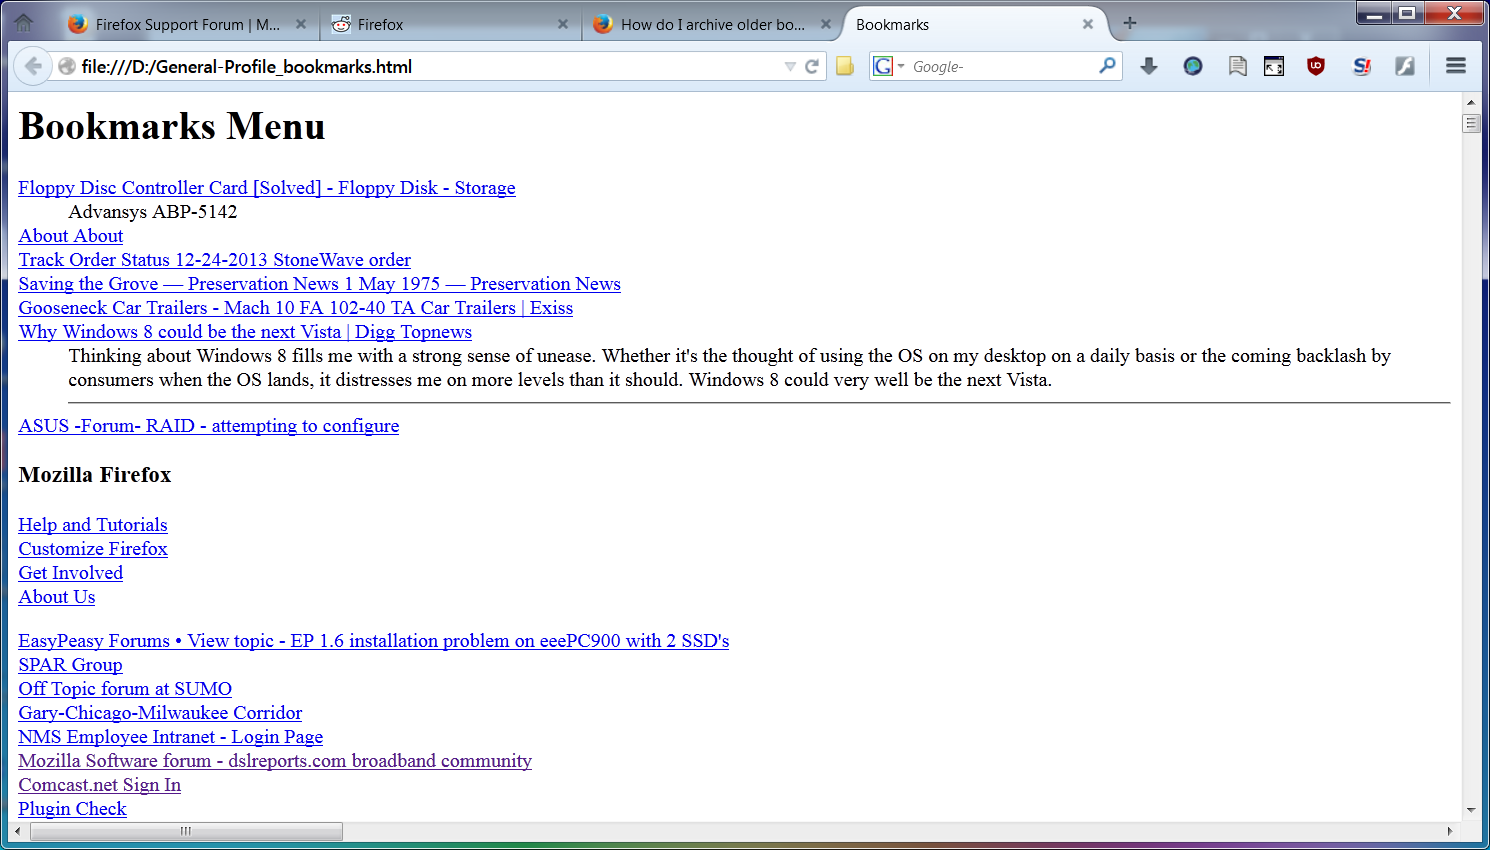Close the Firefox Support Forum tab

(301, 24)
